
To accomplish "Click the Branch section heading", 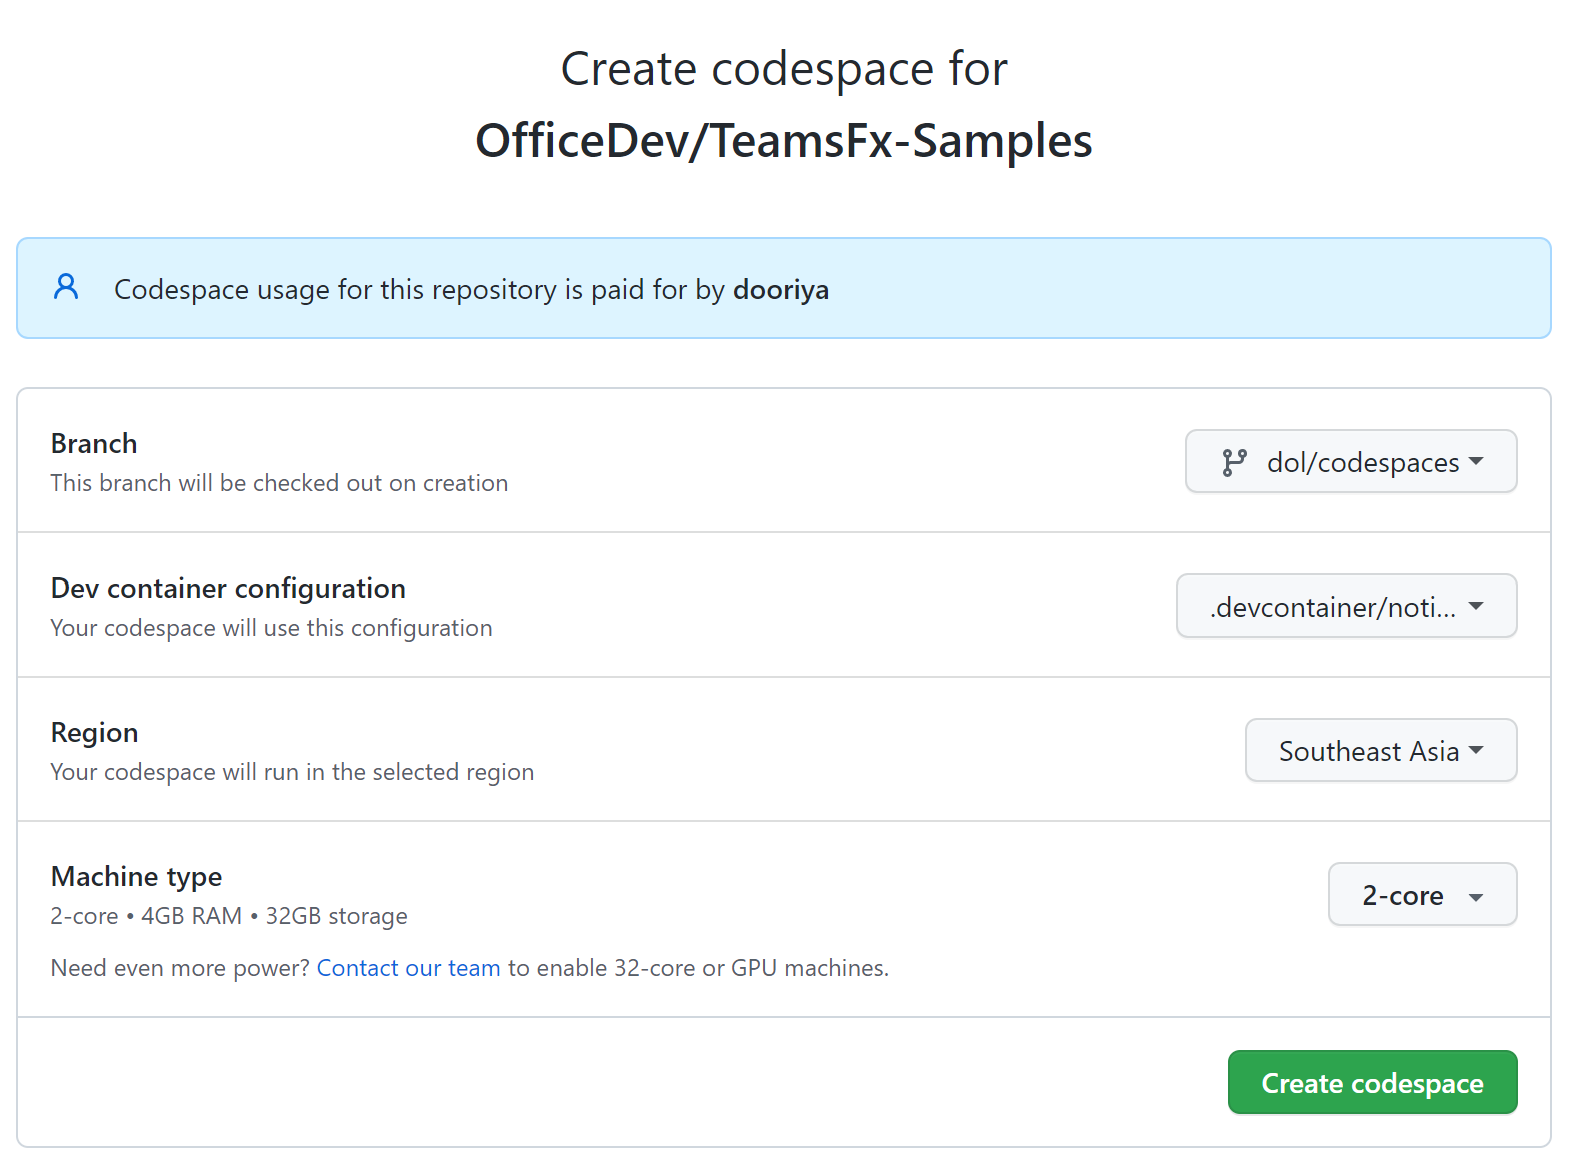I will point(94,443).
